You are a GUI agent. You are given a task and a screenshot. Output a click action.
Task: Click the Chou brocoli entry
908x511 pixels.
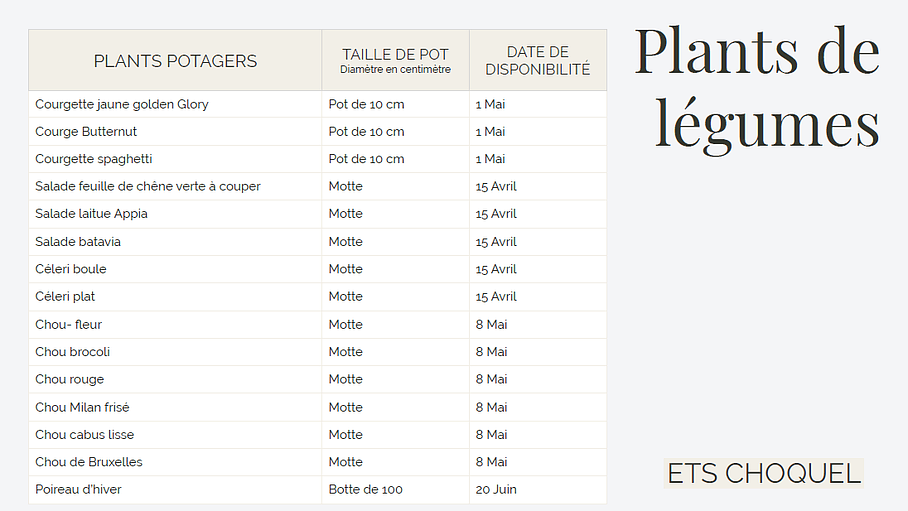point(72,352)
